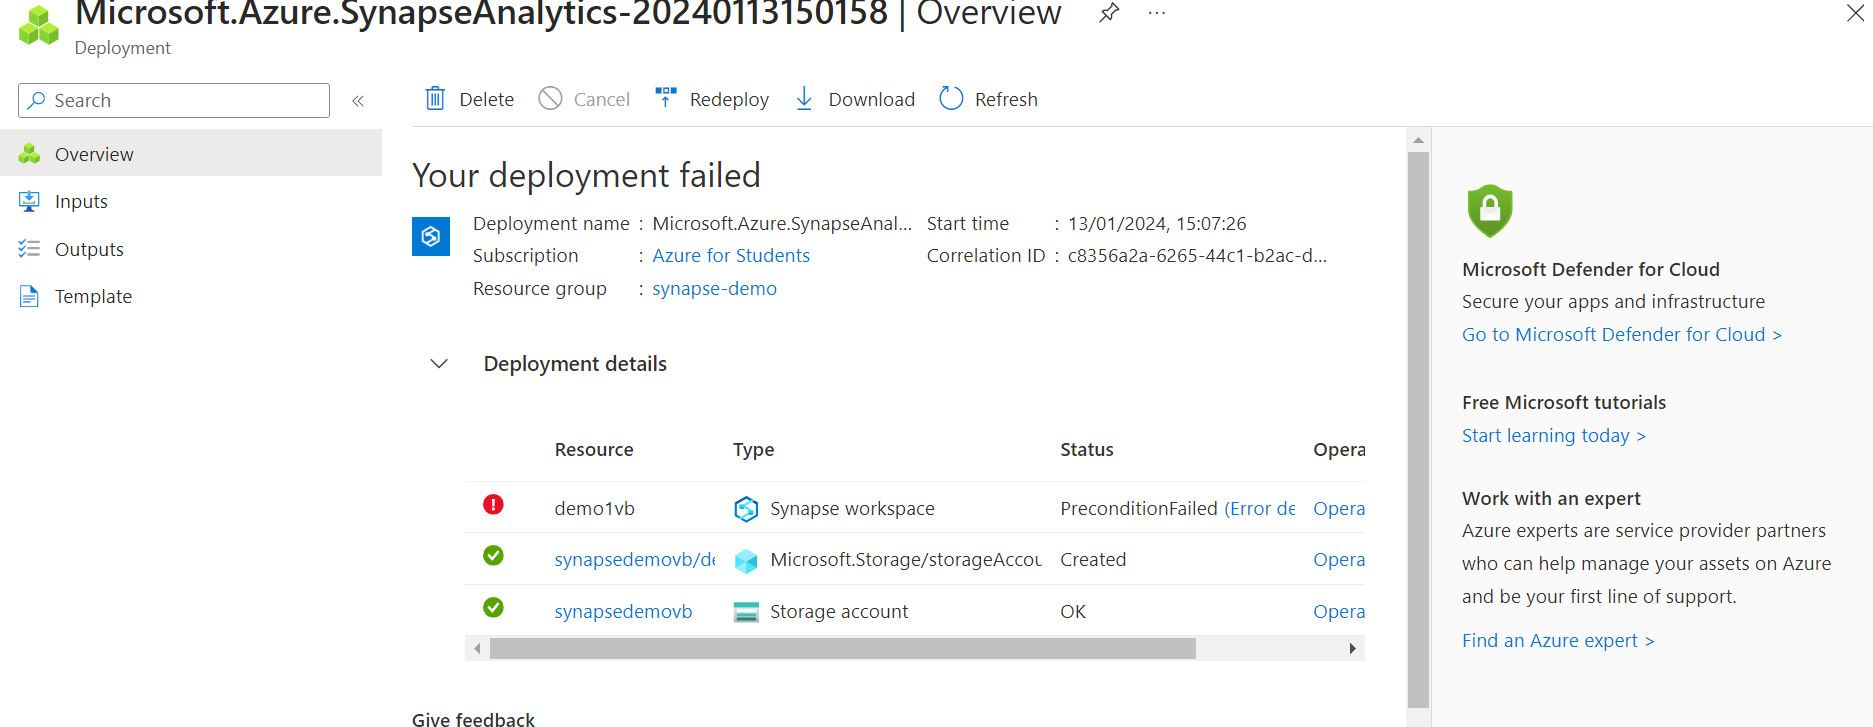The image size is (1873, 727).
Task: Collapse the left navigation menu
Action: (358, 100)
